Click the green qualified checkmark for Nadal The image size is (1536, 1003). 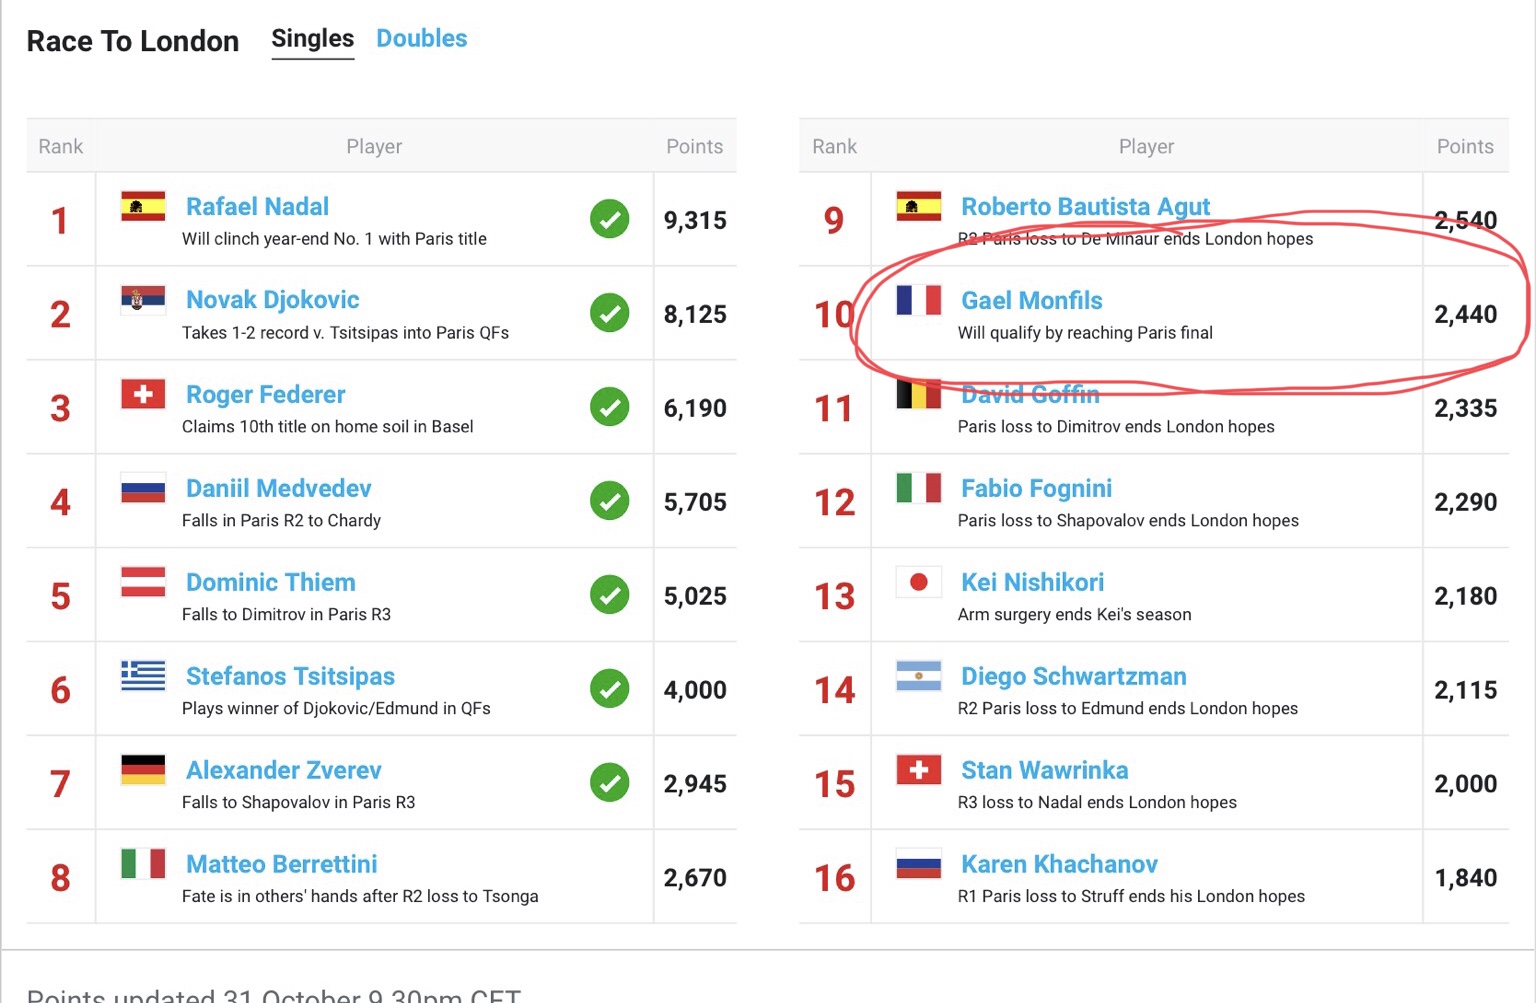[609, 219]
